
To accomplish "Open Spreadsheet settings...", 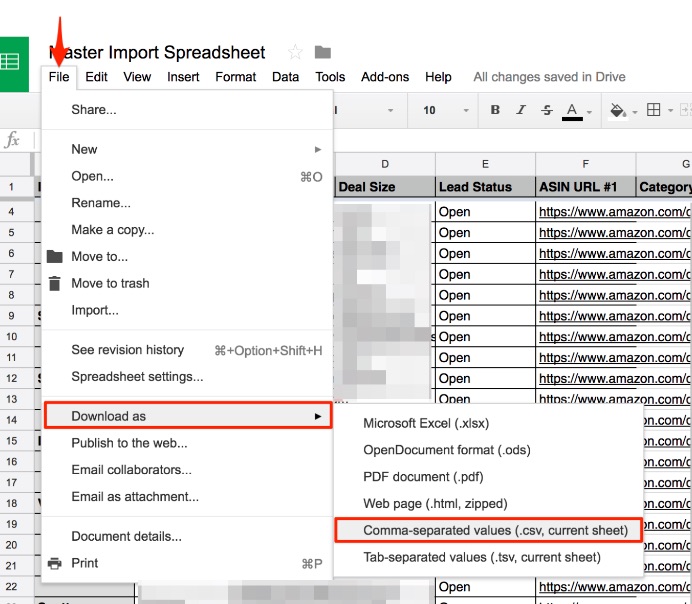I will (188, 377).
